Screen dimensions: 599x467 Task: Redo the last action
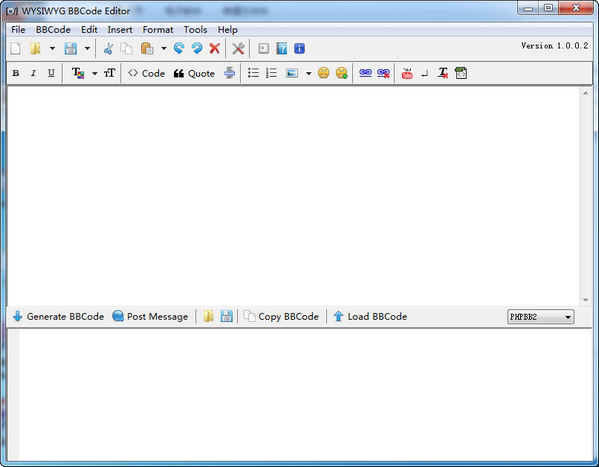[x=197, y=49]
